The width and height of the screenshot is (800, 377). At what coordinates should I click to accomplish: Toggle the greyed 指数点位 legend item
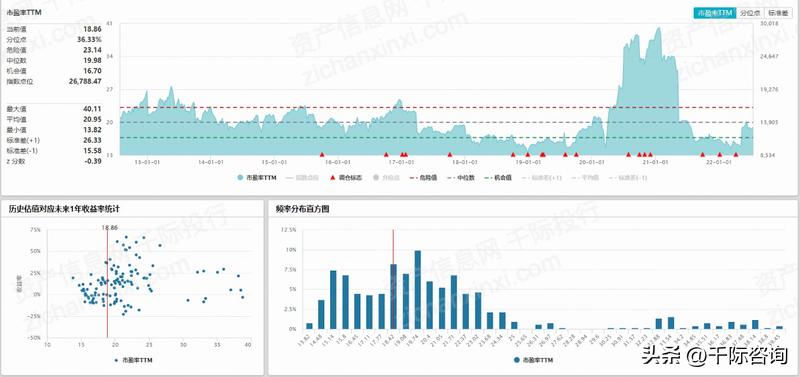[302, 178]
